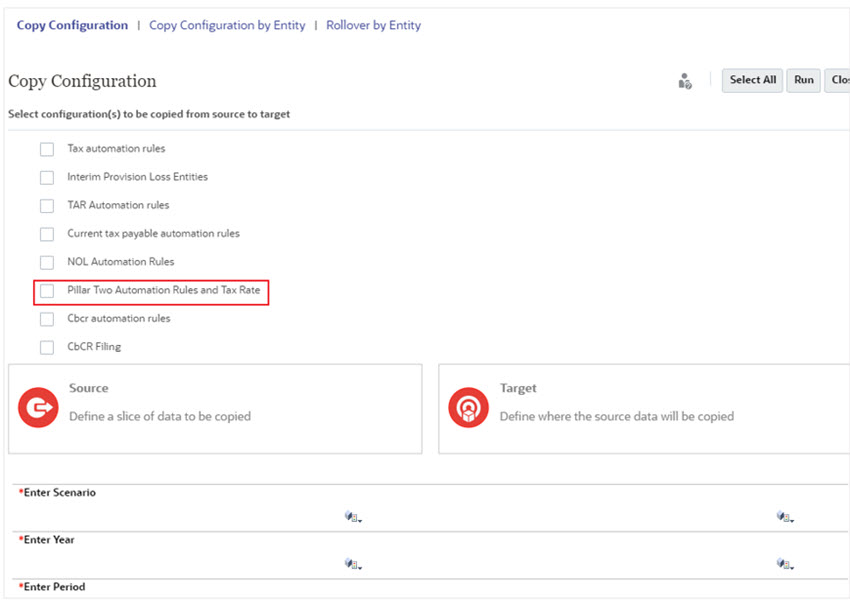Open source Scenario member selector
The width and height of the screenshot is (850, 604).
[x=353, y=517]
